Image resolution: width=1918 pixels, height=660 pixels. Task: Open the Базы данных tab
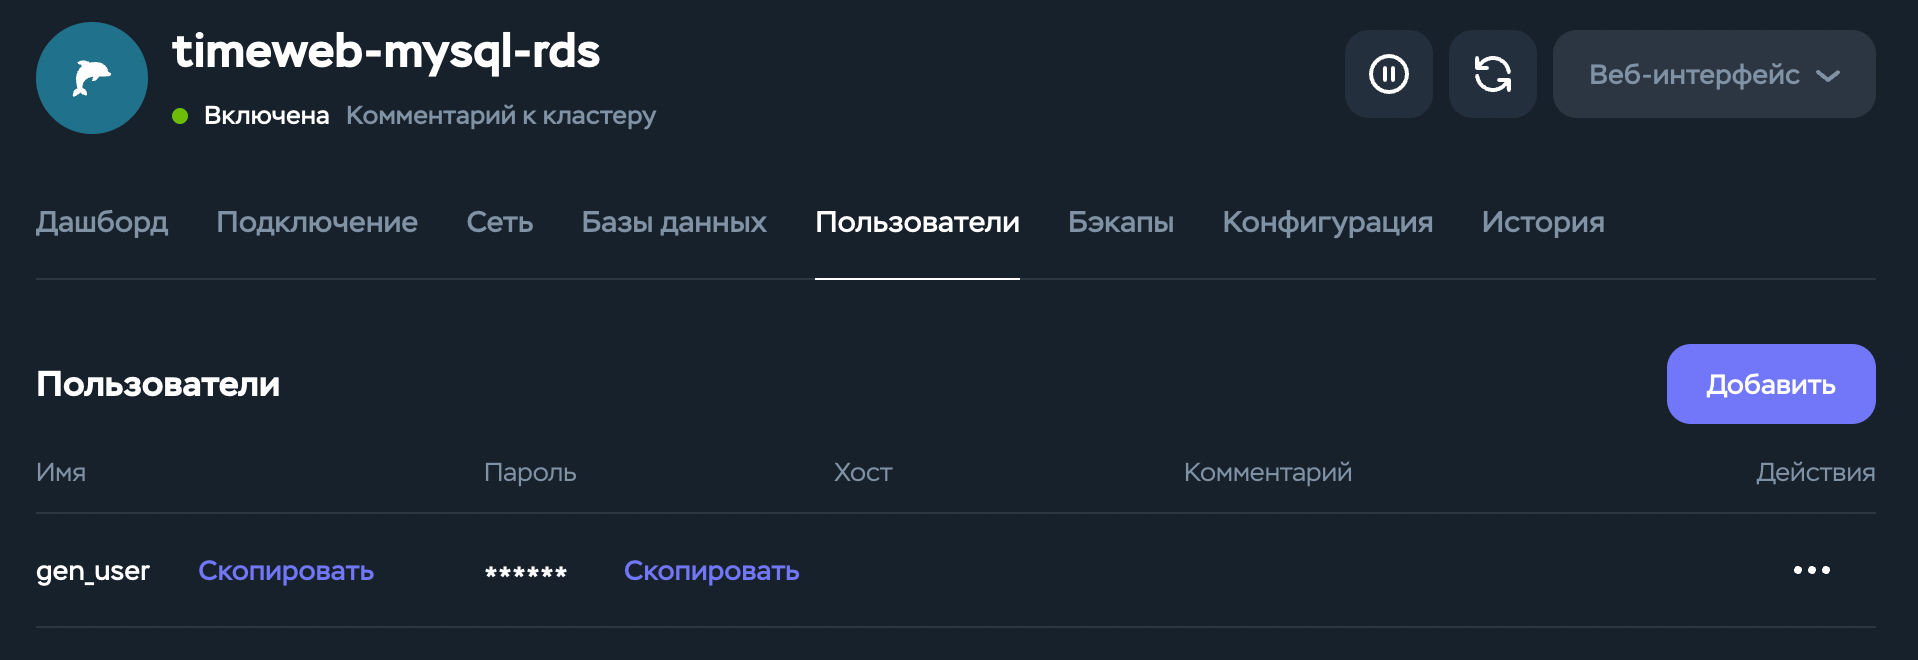[x=674, y=222]
